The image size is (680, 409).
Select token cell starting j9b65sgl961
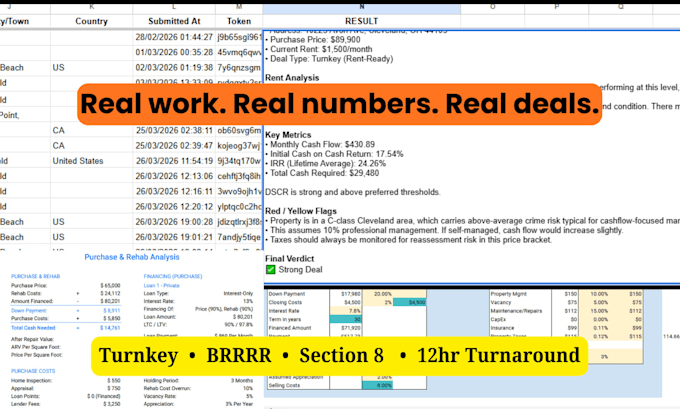(239, 37)
